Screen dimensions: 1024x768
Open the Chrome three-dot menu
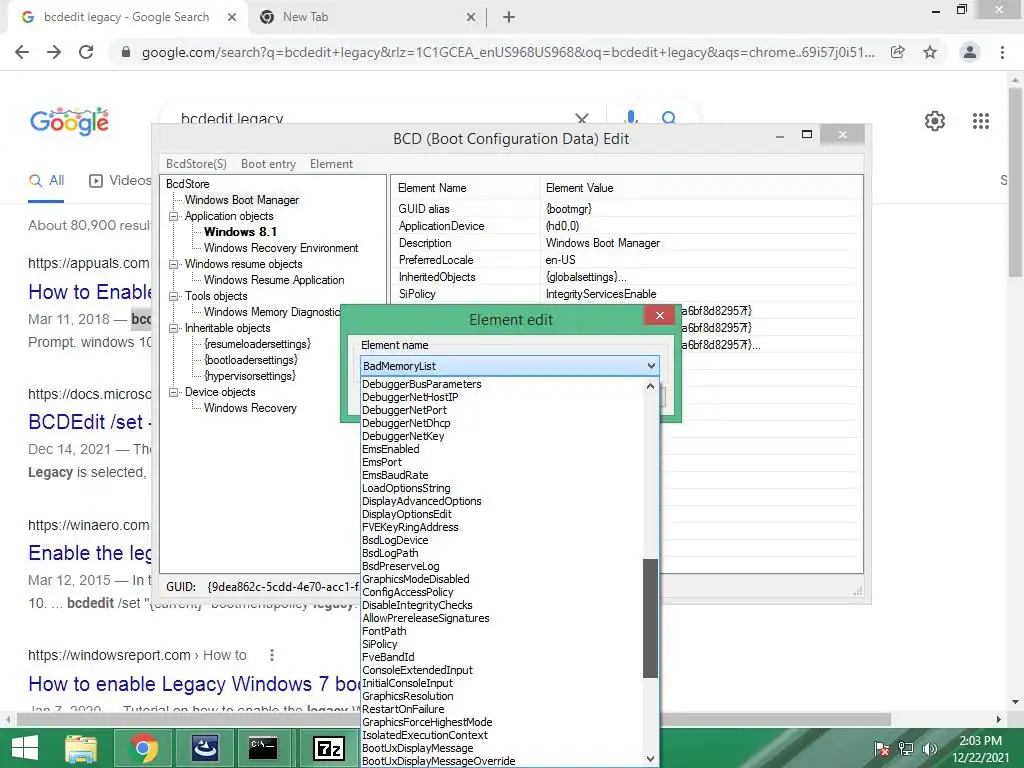[x=1002, y=52]
